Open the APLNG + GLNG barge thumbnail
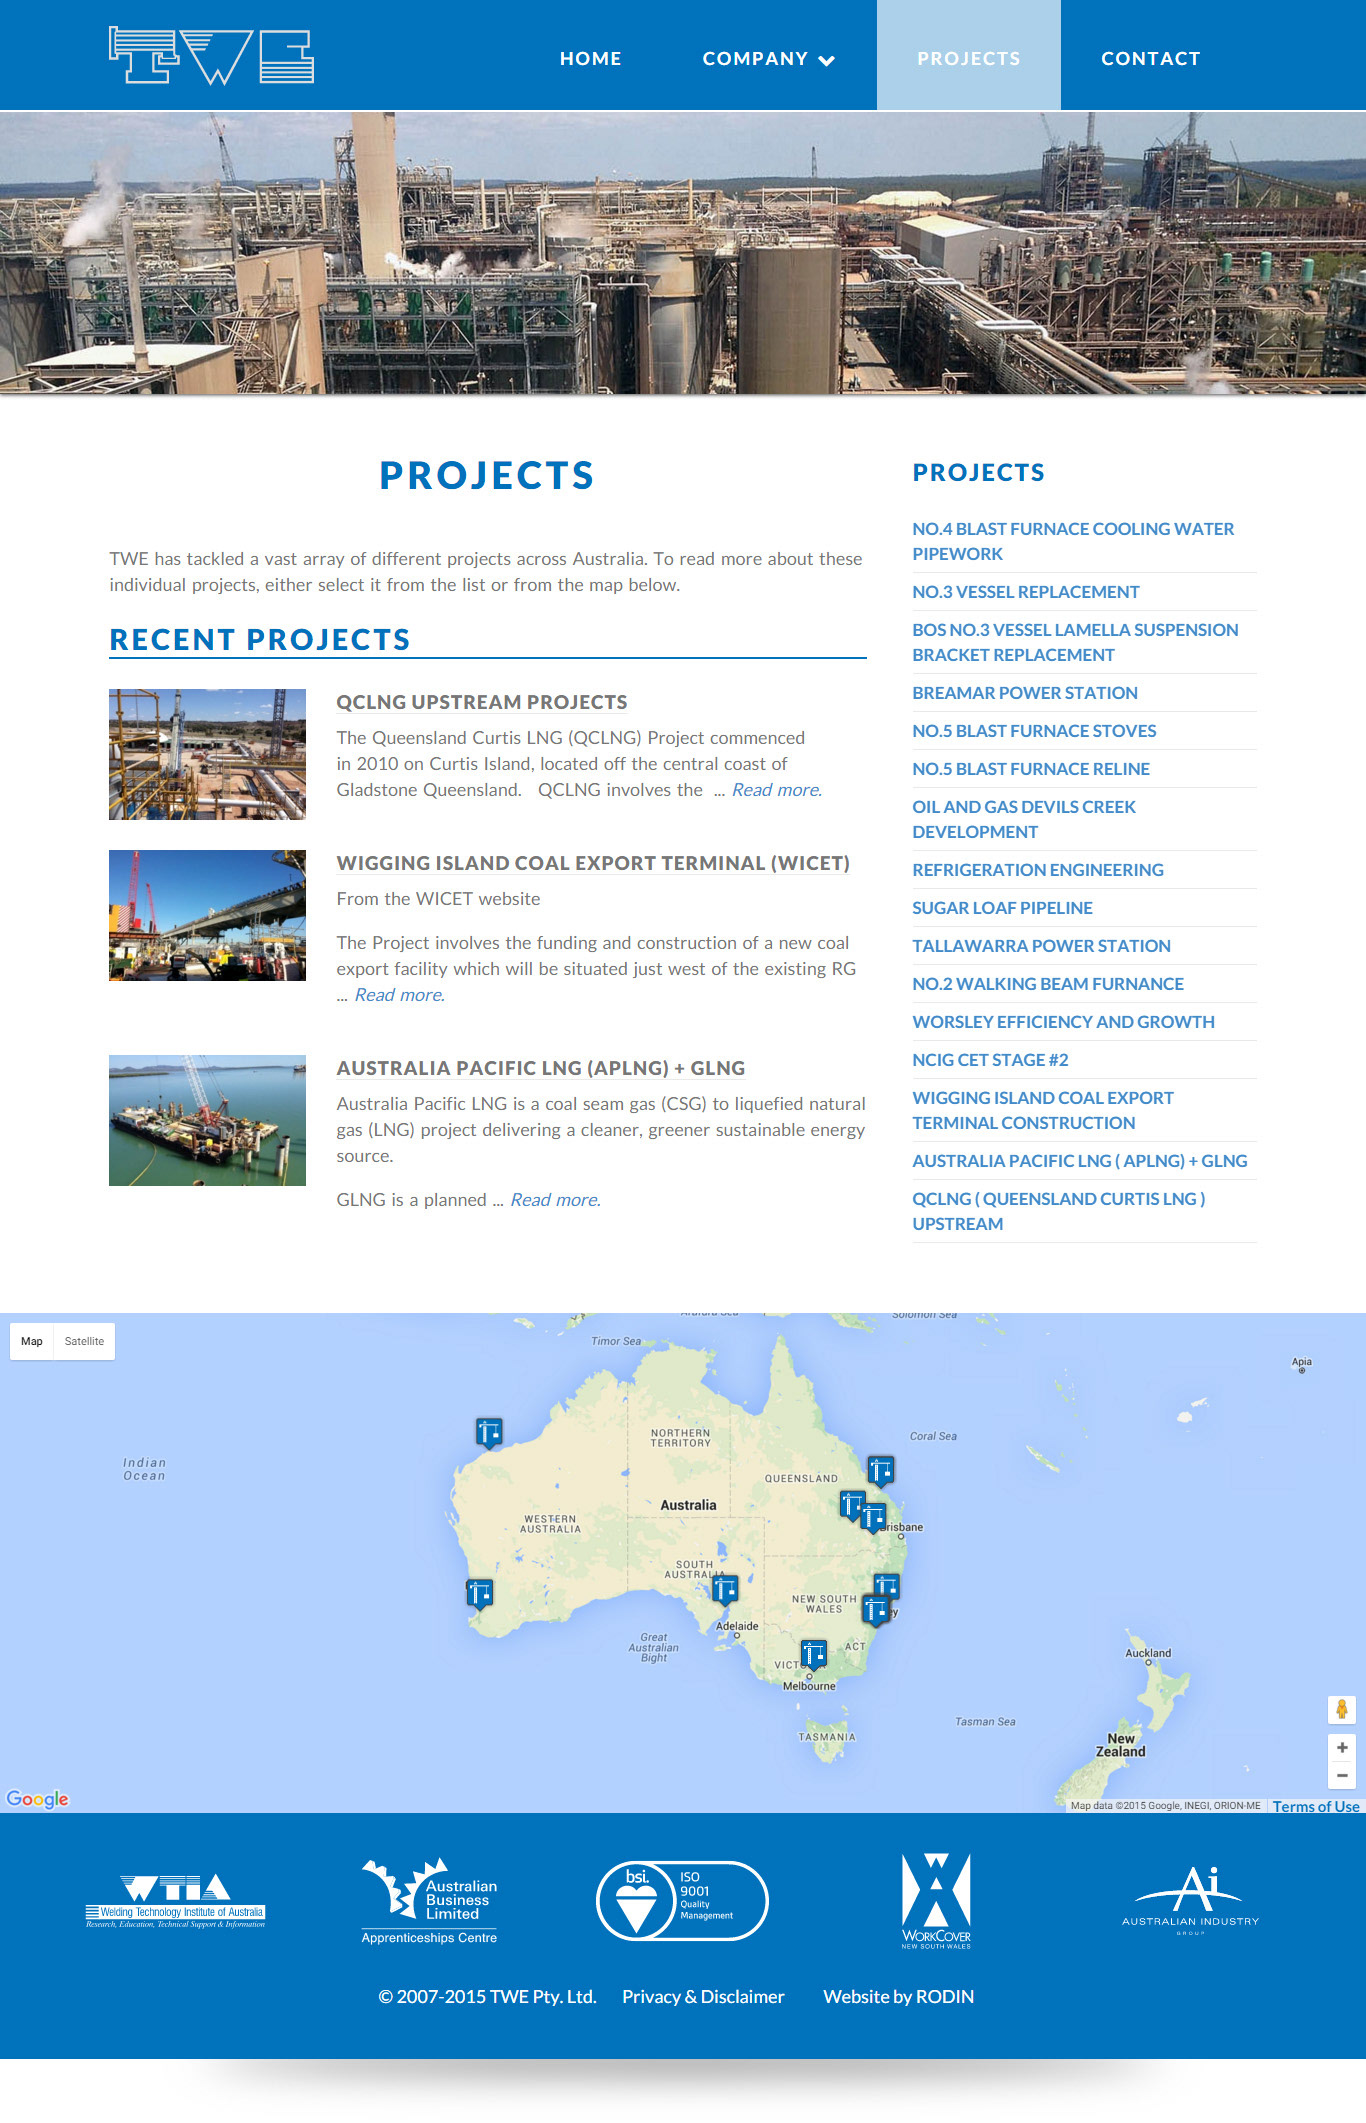 tap(207, 1120)
